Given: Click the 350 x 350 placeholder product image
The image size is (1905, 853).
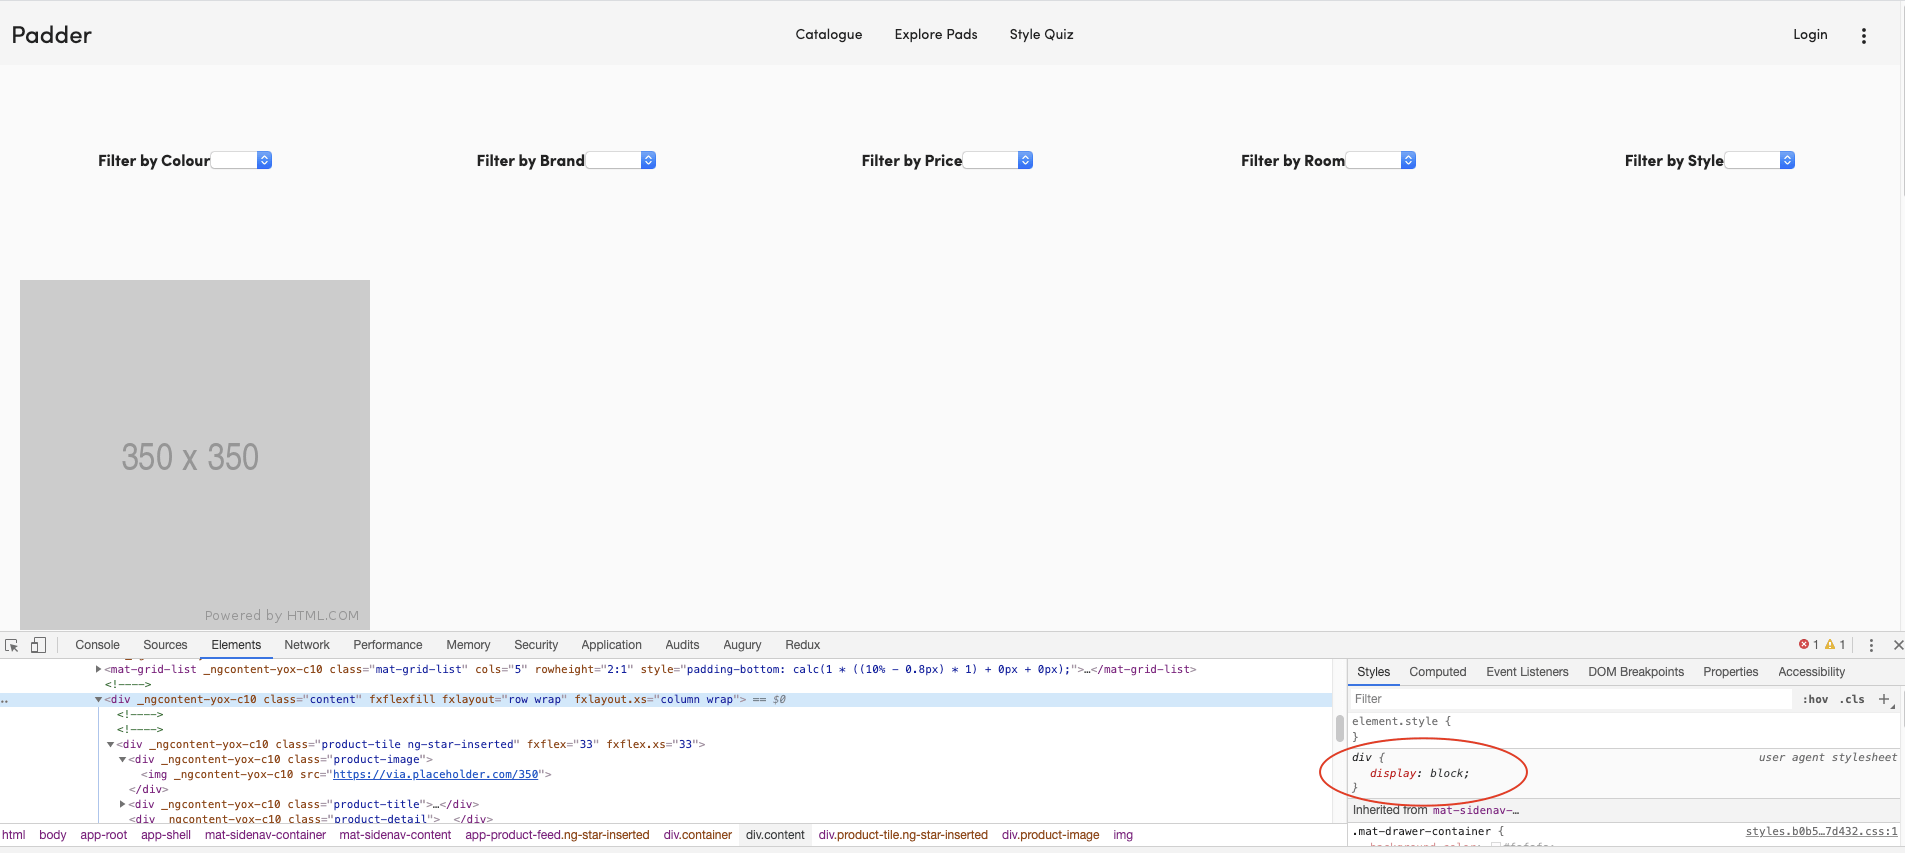Looking at the screenshot, I should click(x=195, y=455).
